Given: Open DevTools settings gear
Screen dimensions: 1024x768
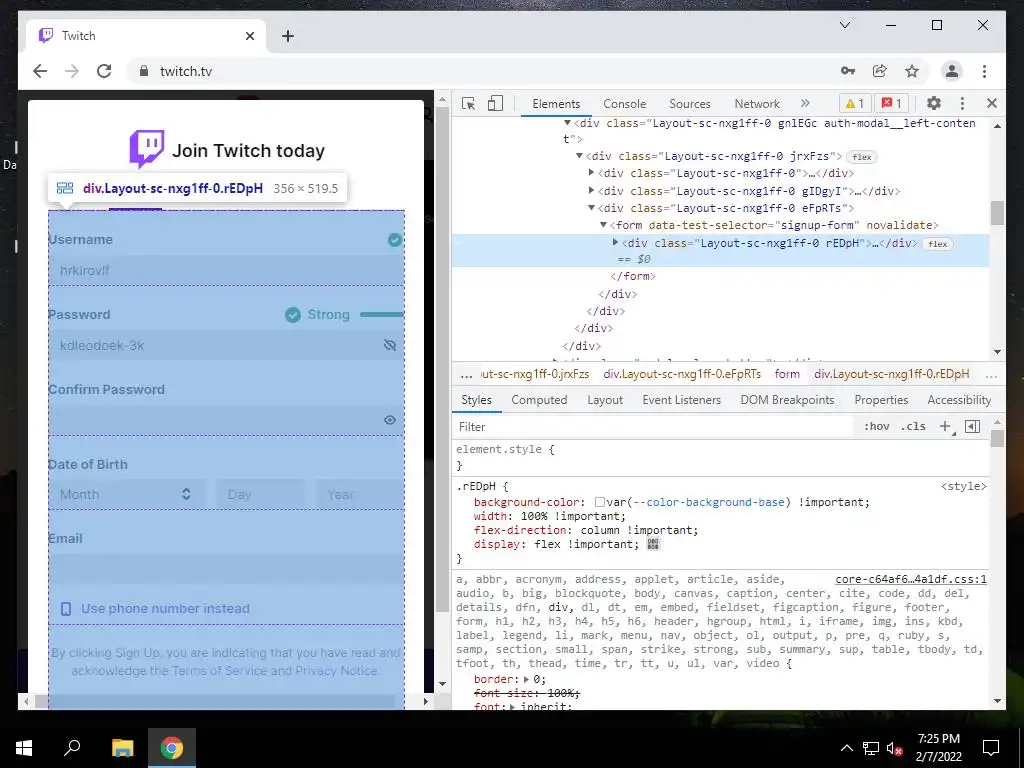Looking at the screenshot, I should click(934, 103).
